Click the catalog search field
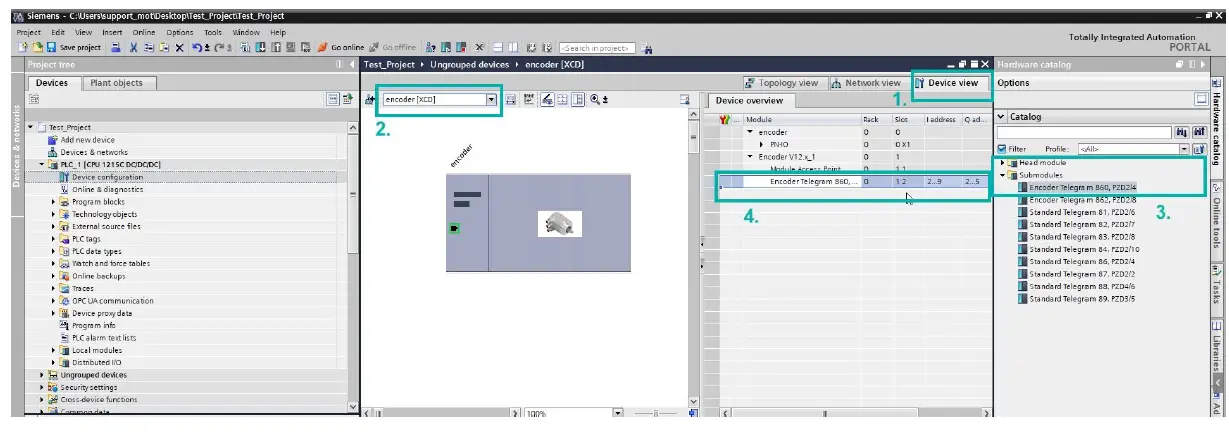 click(x=1084, y=132)
